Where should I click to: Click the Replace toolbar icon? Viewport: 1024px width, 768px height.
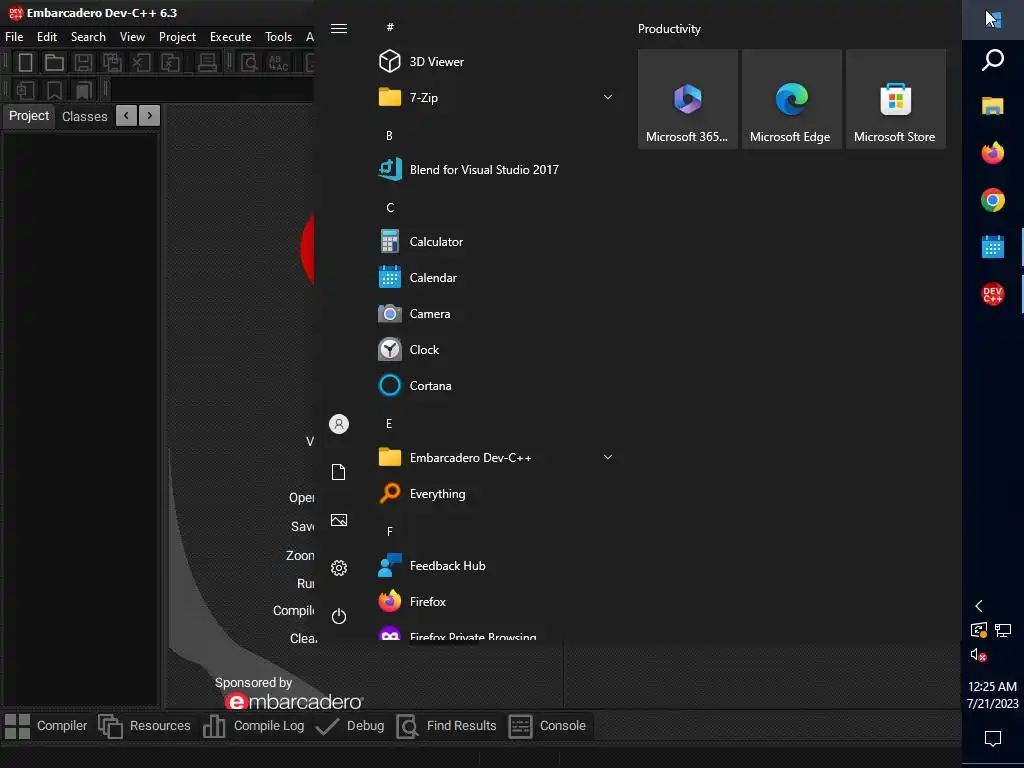[278, 63]
